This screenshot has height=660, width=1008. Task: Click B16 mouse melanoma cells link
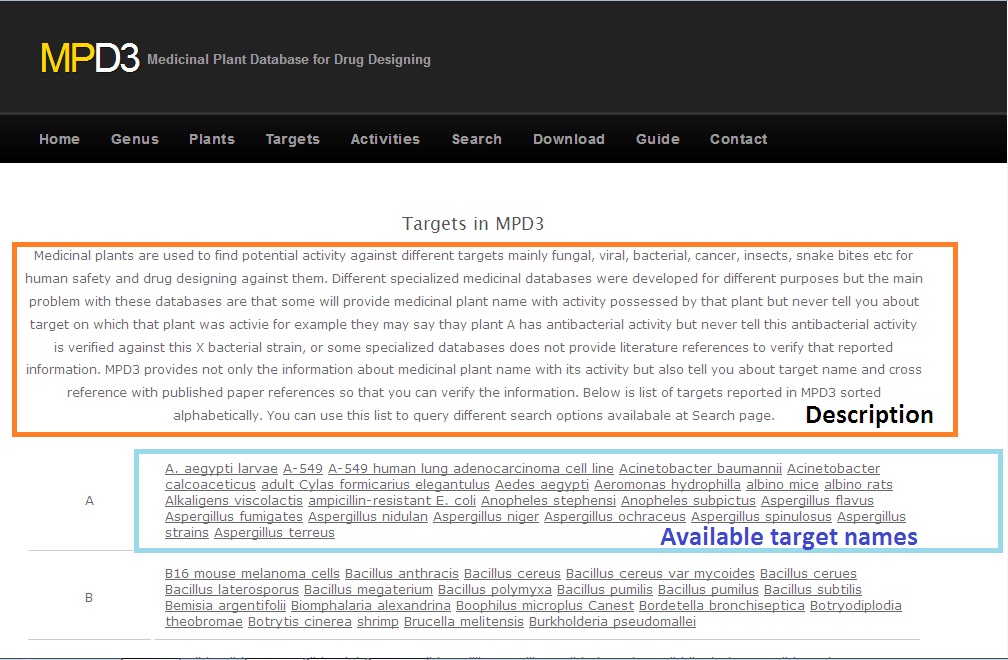[252, 574]
